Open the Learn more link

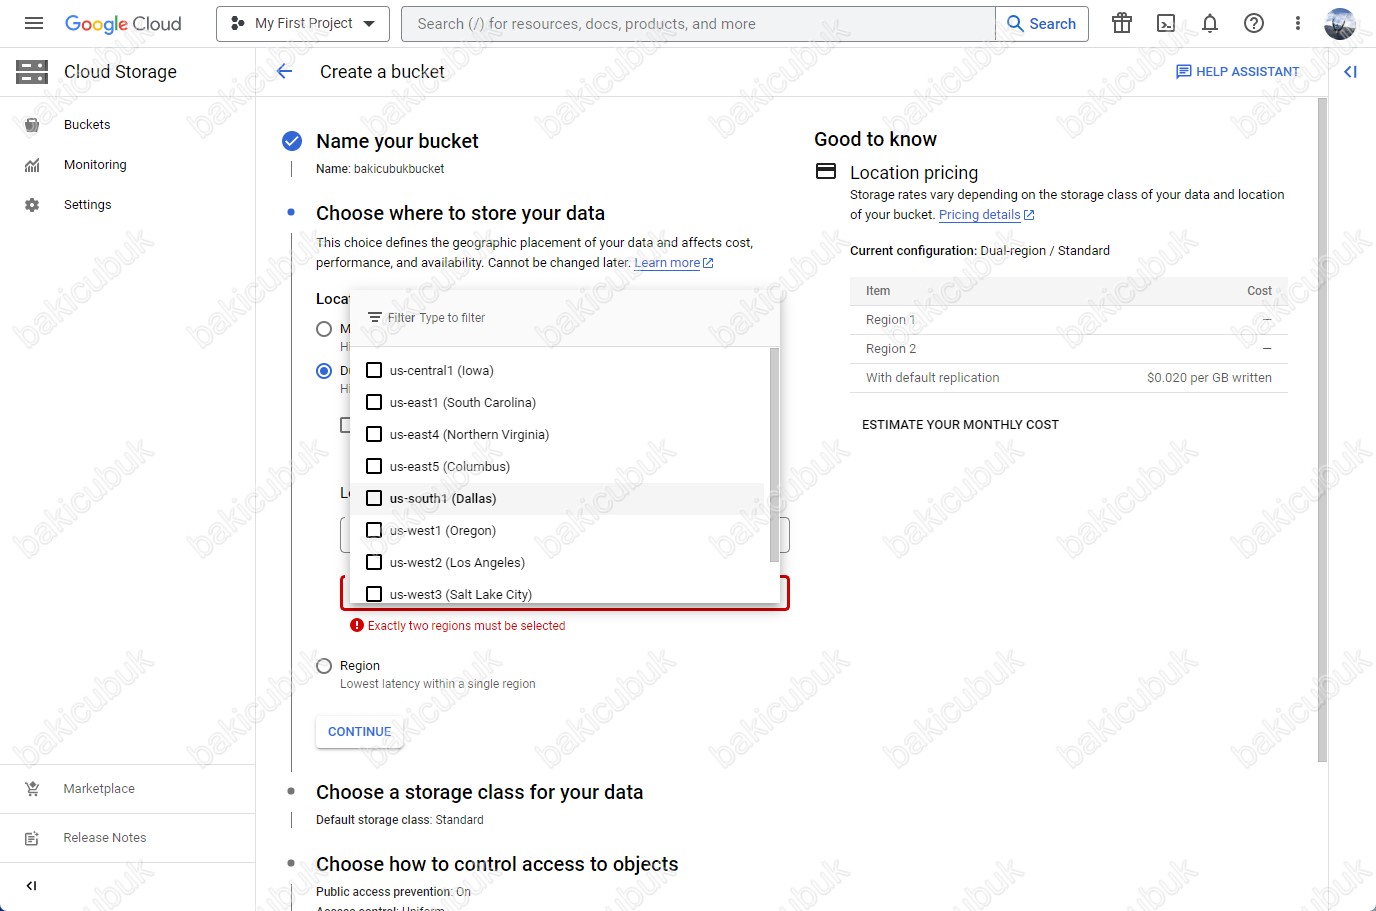click(673, 263)
